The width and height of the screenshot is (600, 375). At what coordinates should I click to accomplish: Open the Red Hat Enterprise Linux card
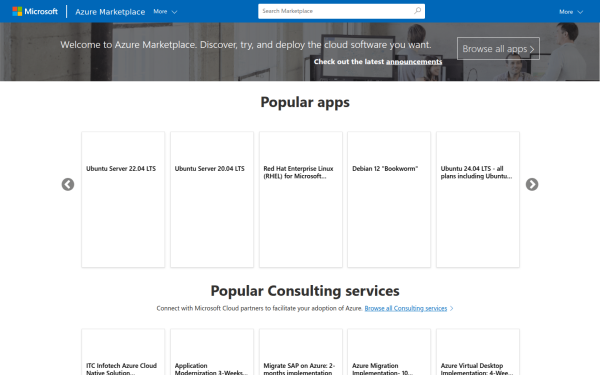pyautogui.click(x=301, y=199)
